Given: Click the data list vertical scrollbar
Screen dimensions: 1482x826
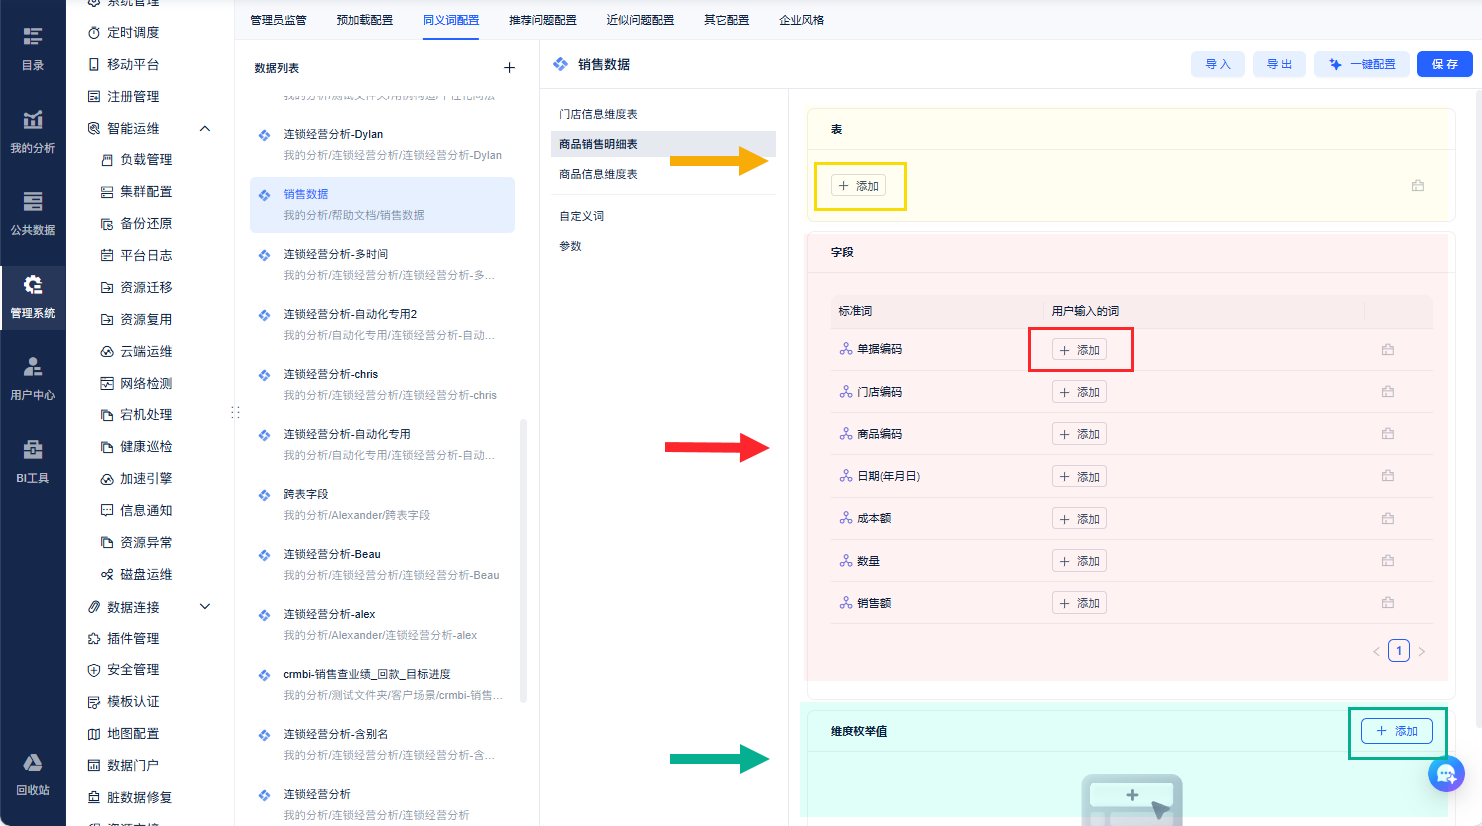Looking at the screenshot, I should click(524, 561).
